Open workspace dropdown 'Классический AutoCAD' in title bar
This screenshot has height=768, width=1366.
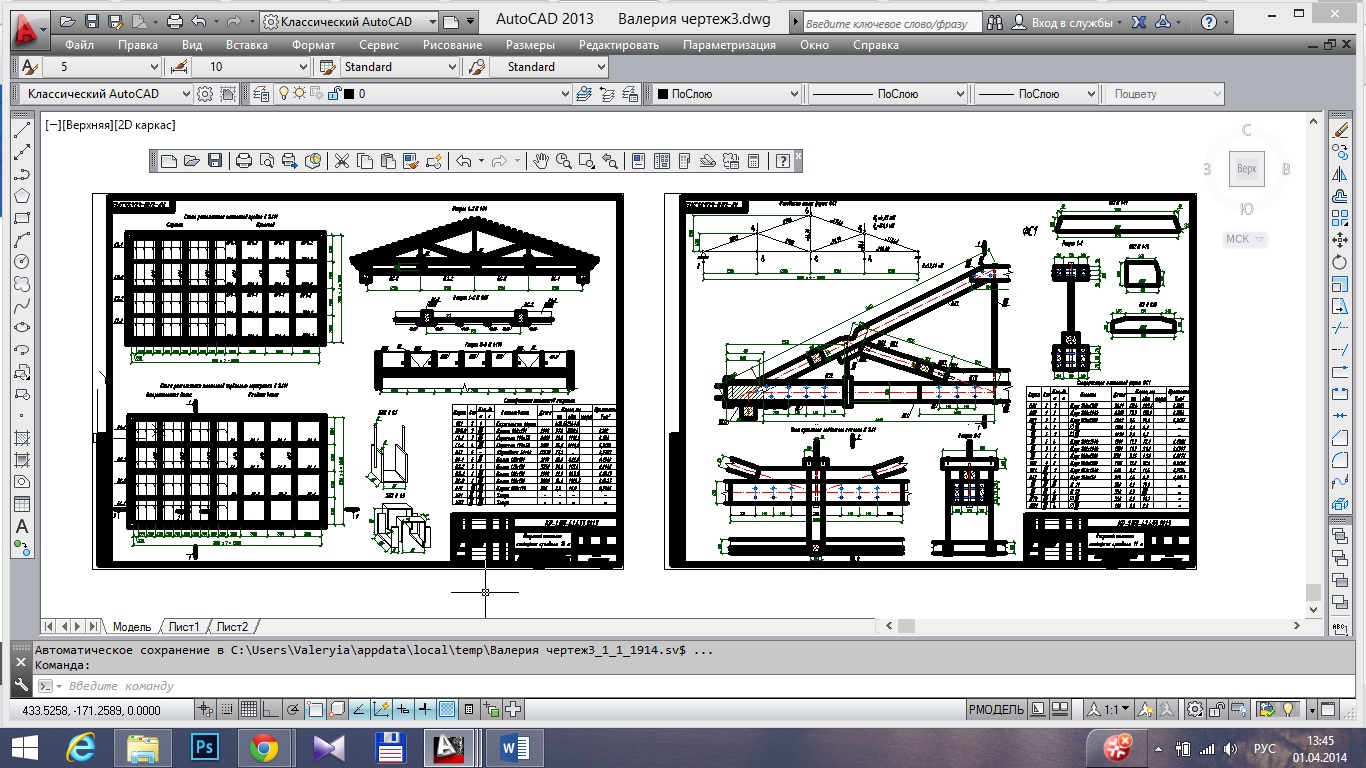(349, 21)
